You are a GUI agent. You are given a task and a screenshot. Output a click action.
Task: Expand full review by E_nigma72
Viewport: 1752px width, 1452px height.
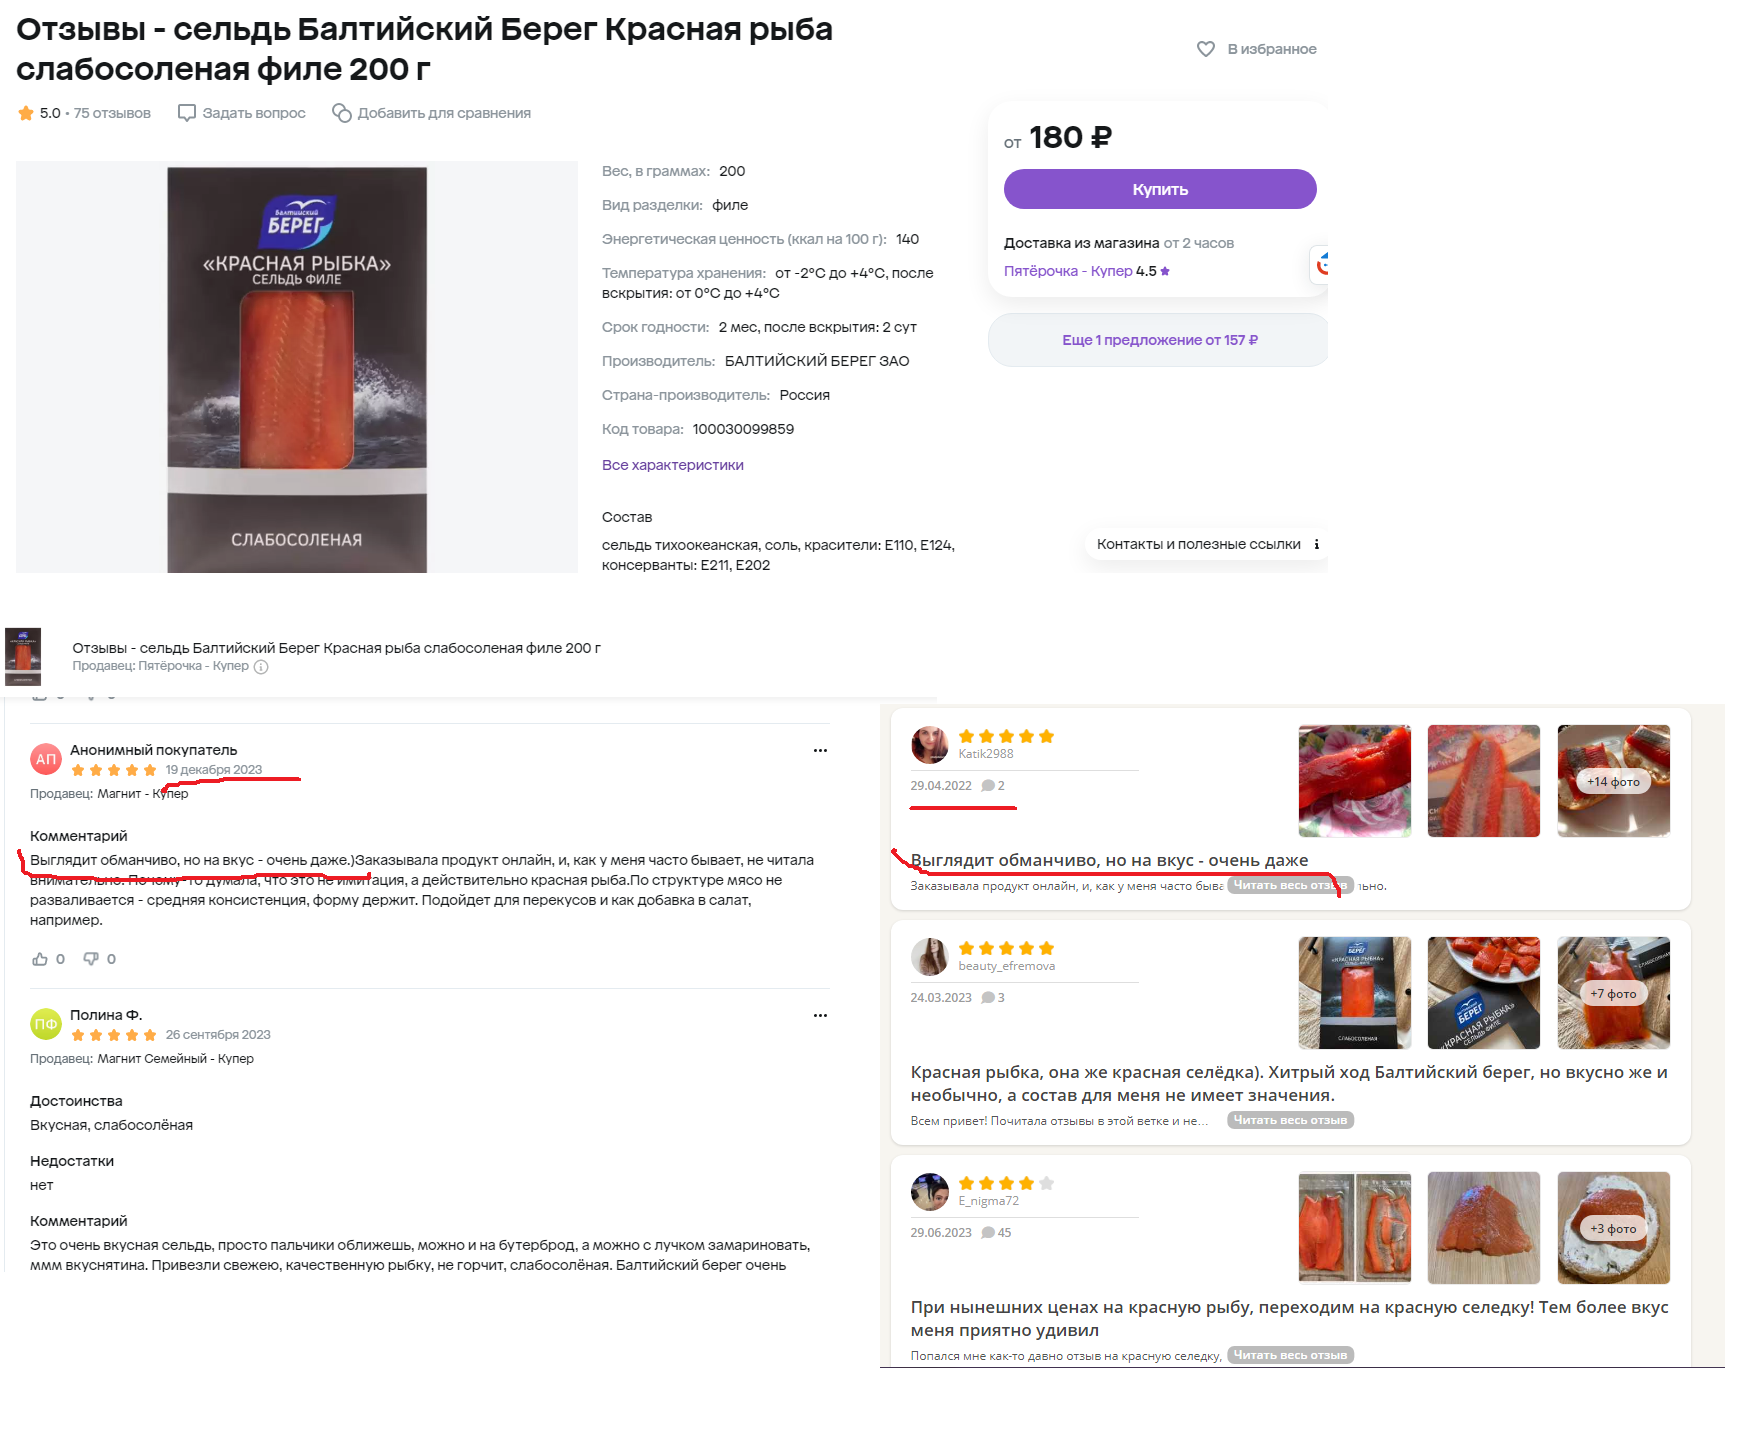point(1290,1355)
